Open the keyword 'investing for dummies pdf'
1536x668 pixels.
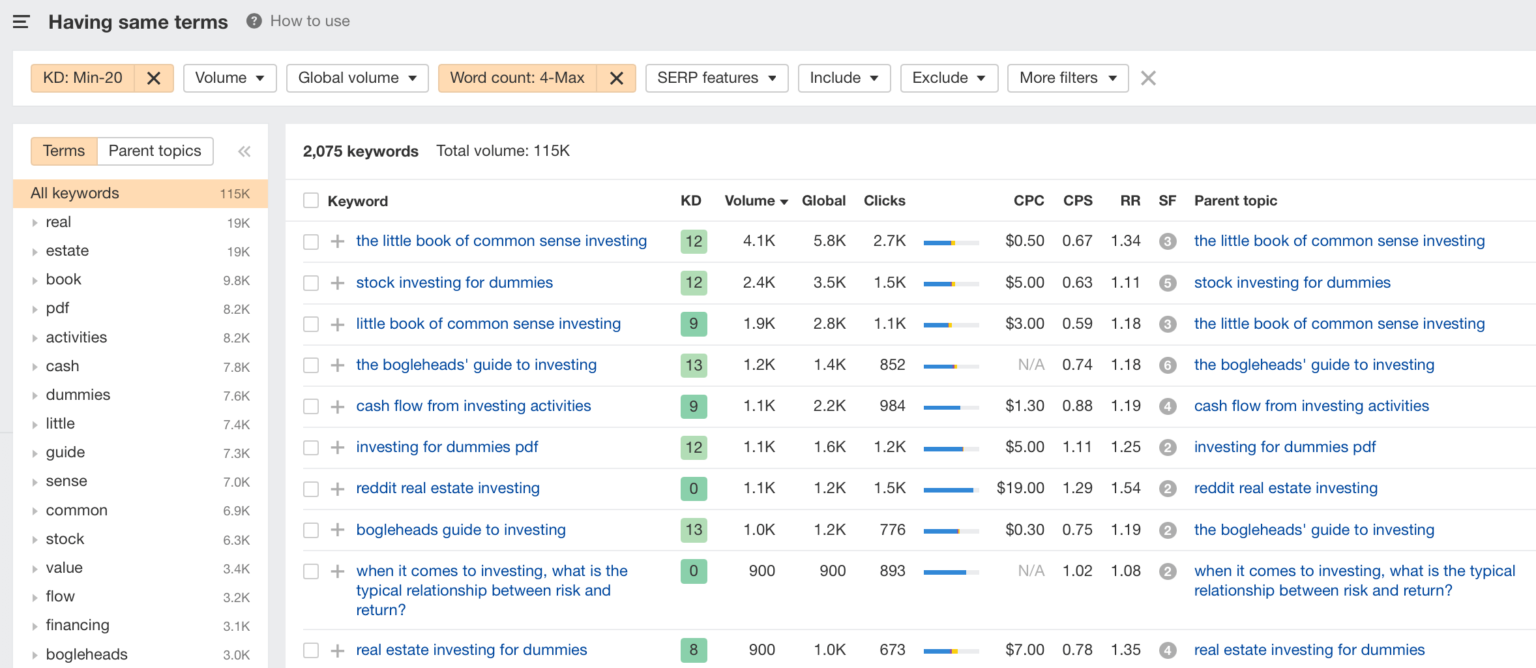[447, 447]
